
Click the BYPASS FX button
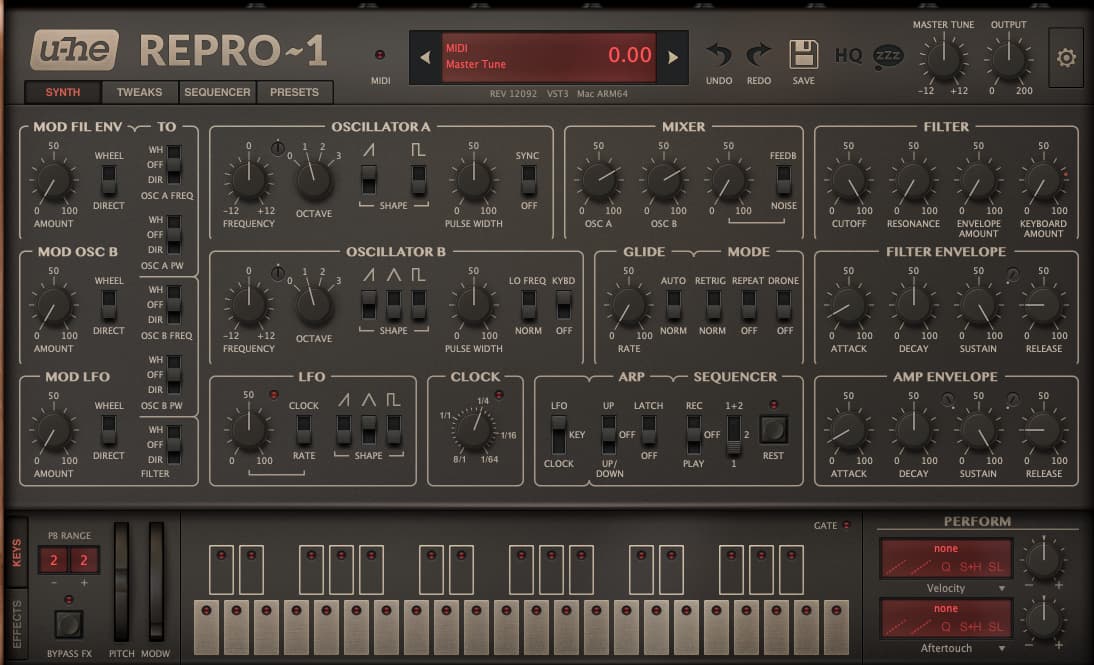[68, 625]
